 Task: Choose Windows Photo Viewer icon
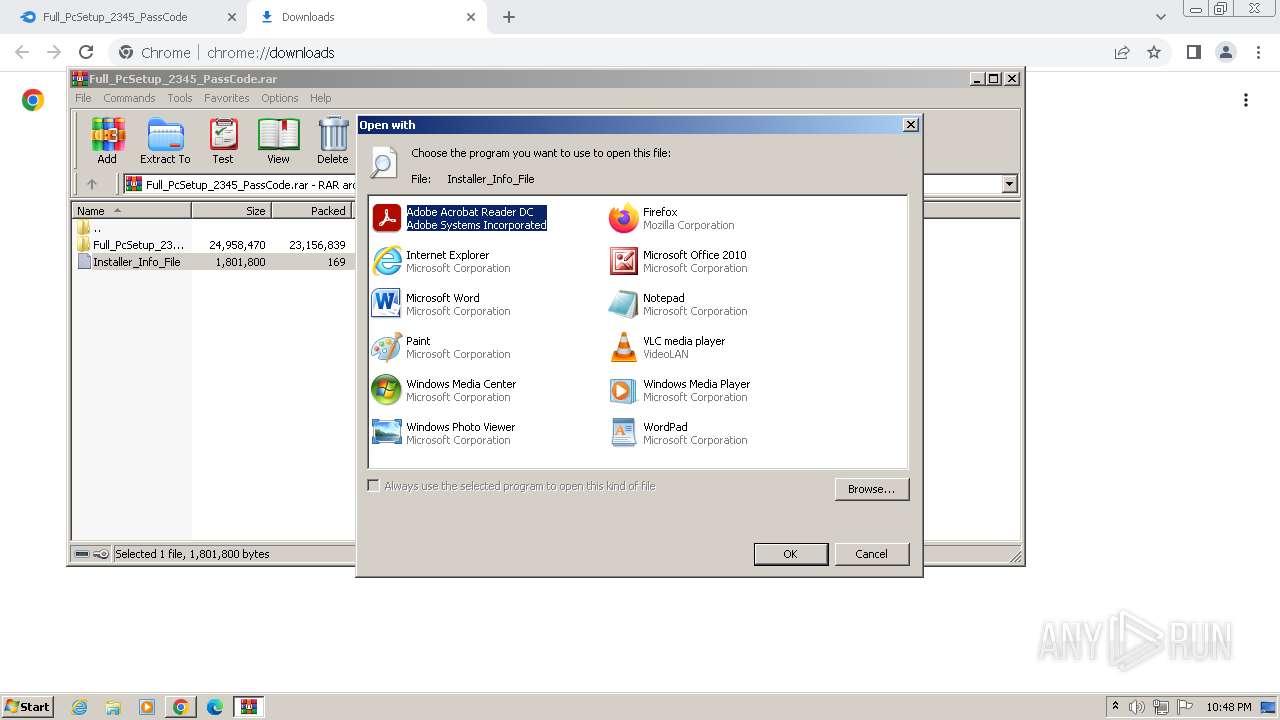(x=386, y=433)
